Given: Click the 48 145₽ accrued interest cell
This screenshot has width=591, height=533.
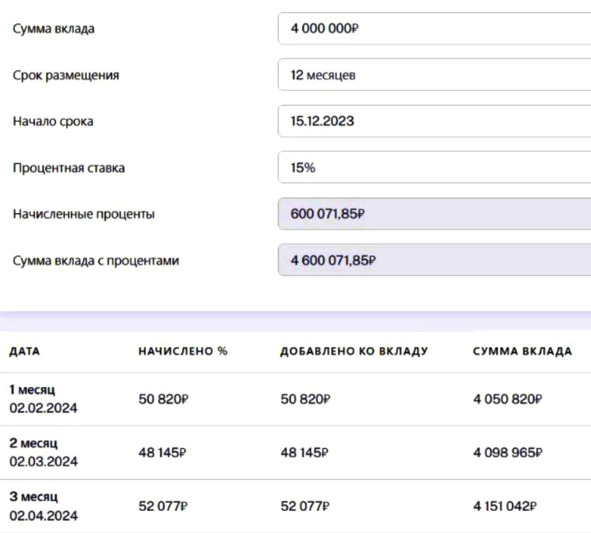Looking at the screenshot, I should (162, 453).
